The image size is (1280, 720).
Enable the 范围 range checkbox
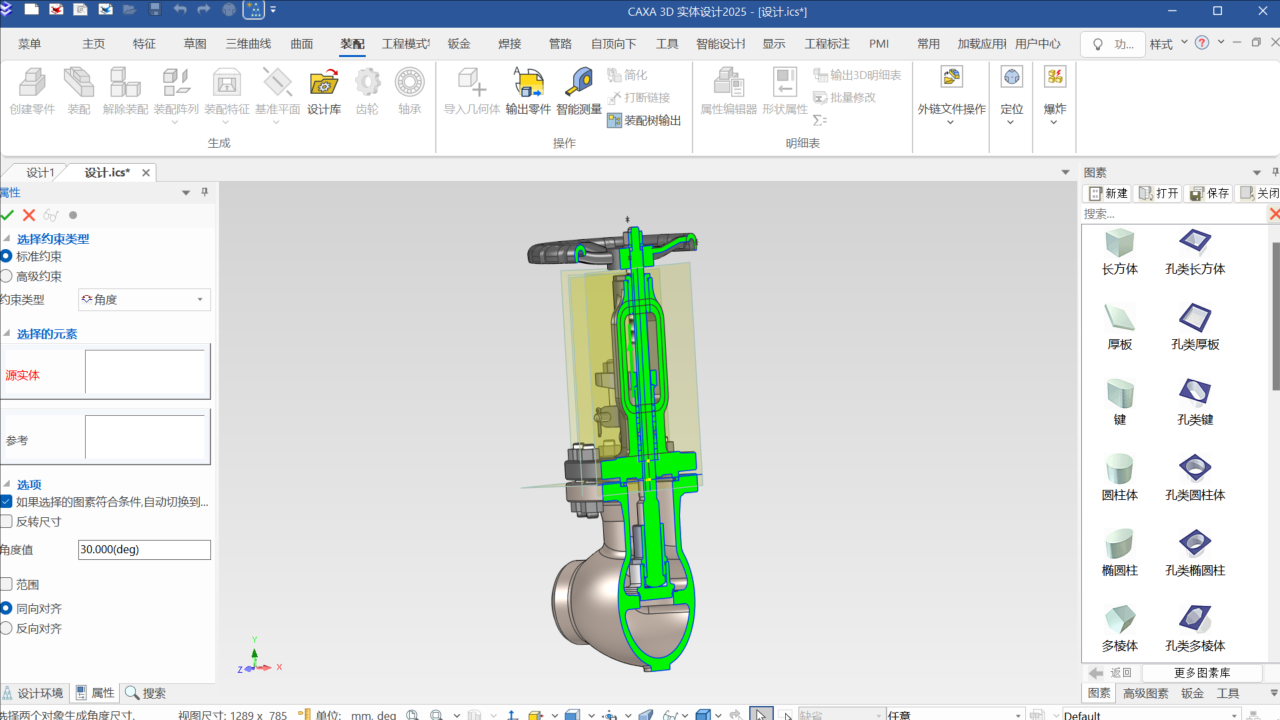(7, 585)
